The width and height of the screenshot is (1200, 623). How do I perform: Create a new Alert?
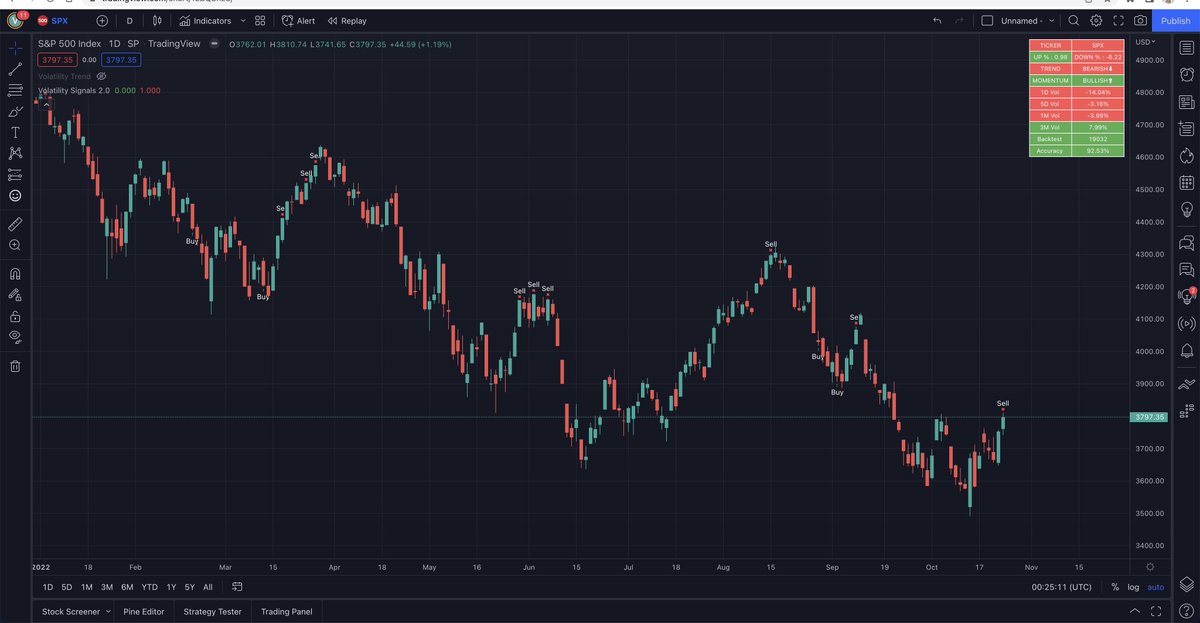[298, 20]
